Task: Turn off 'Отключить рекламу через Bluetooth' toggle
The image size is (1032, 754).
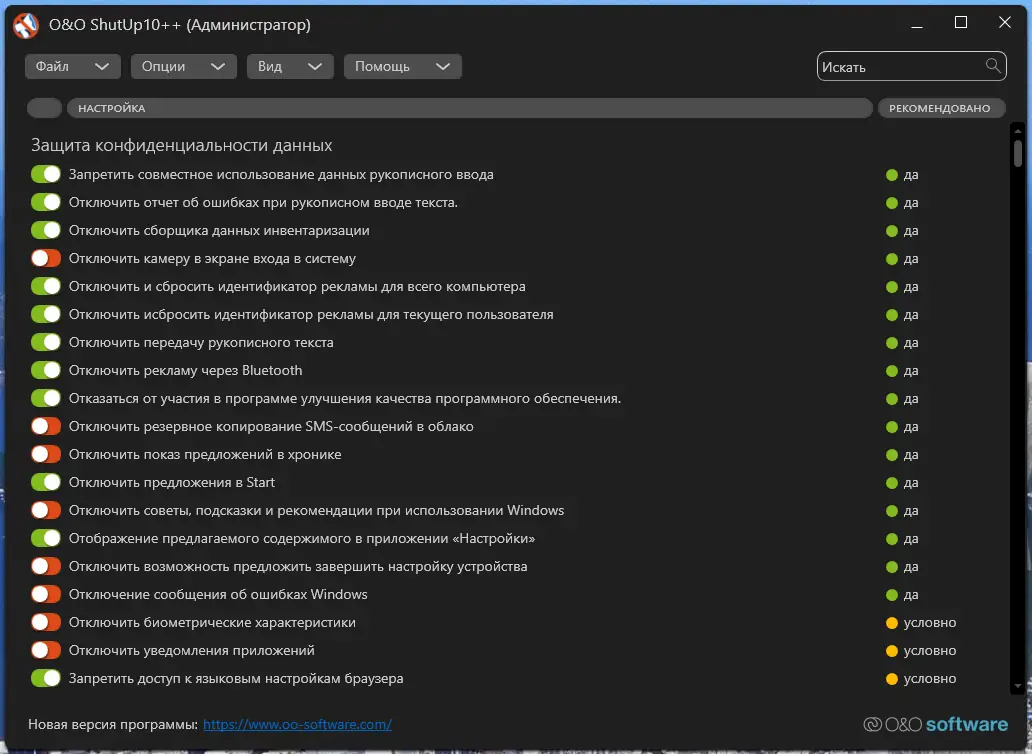Action: point(46,371)
